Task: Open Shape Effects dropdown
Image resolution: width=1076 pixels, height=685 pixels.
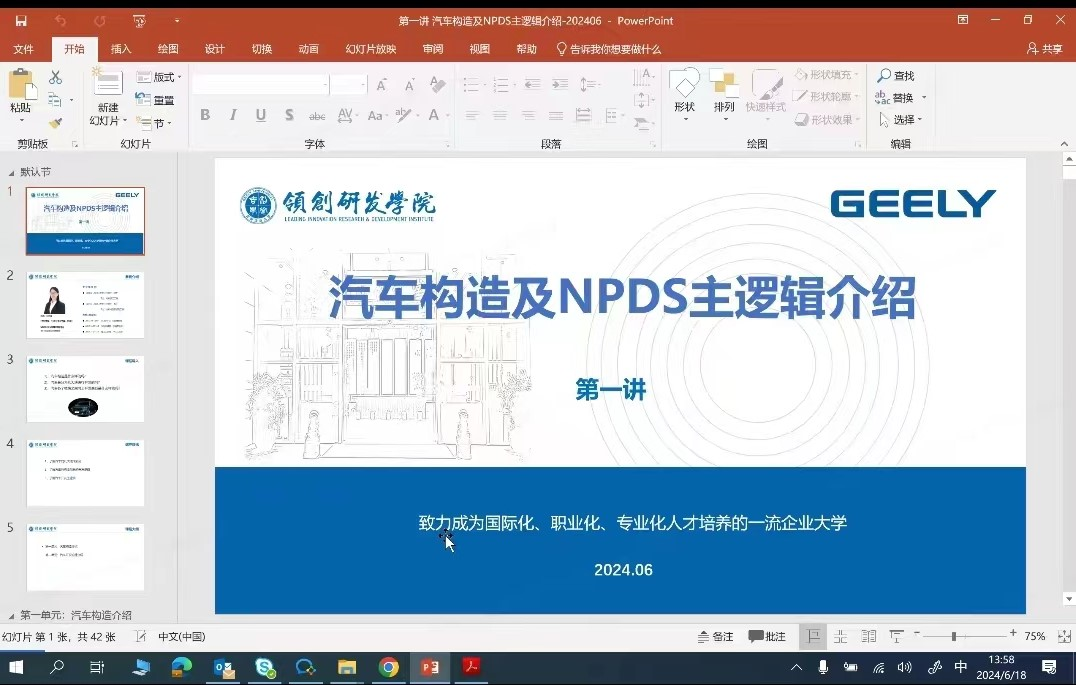Action: click(x=828, y=119)
